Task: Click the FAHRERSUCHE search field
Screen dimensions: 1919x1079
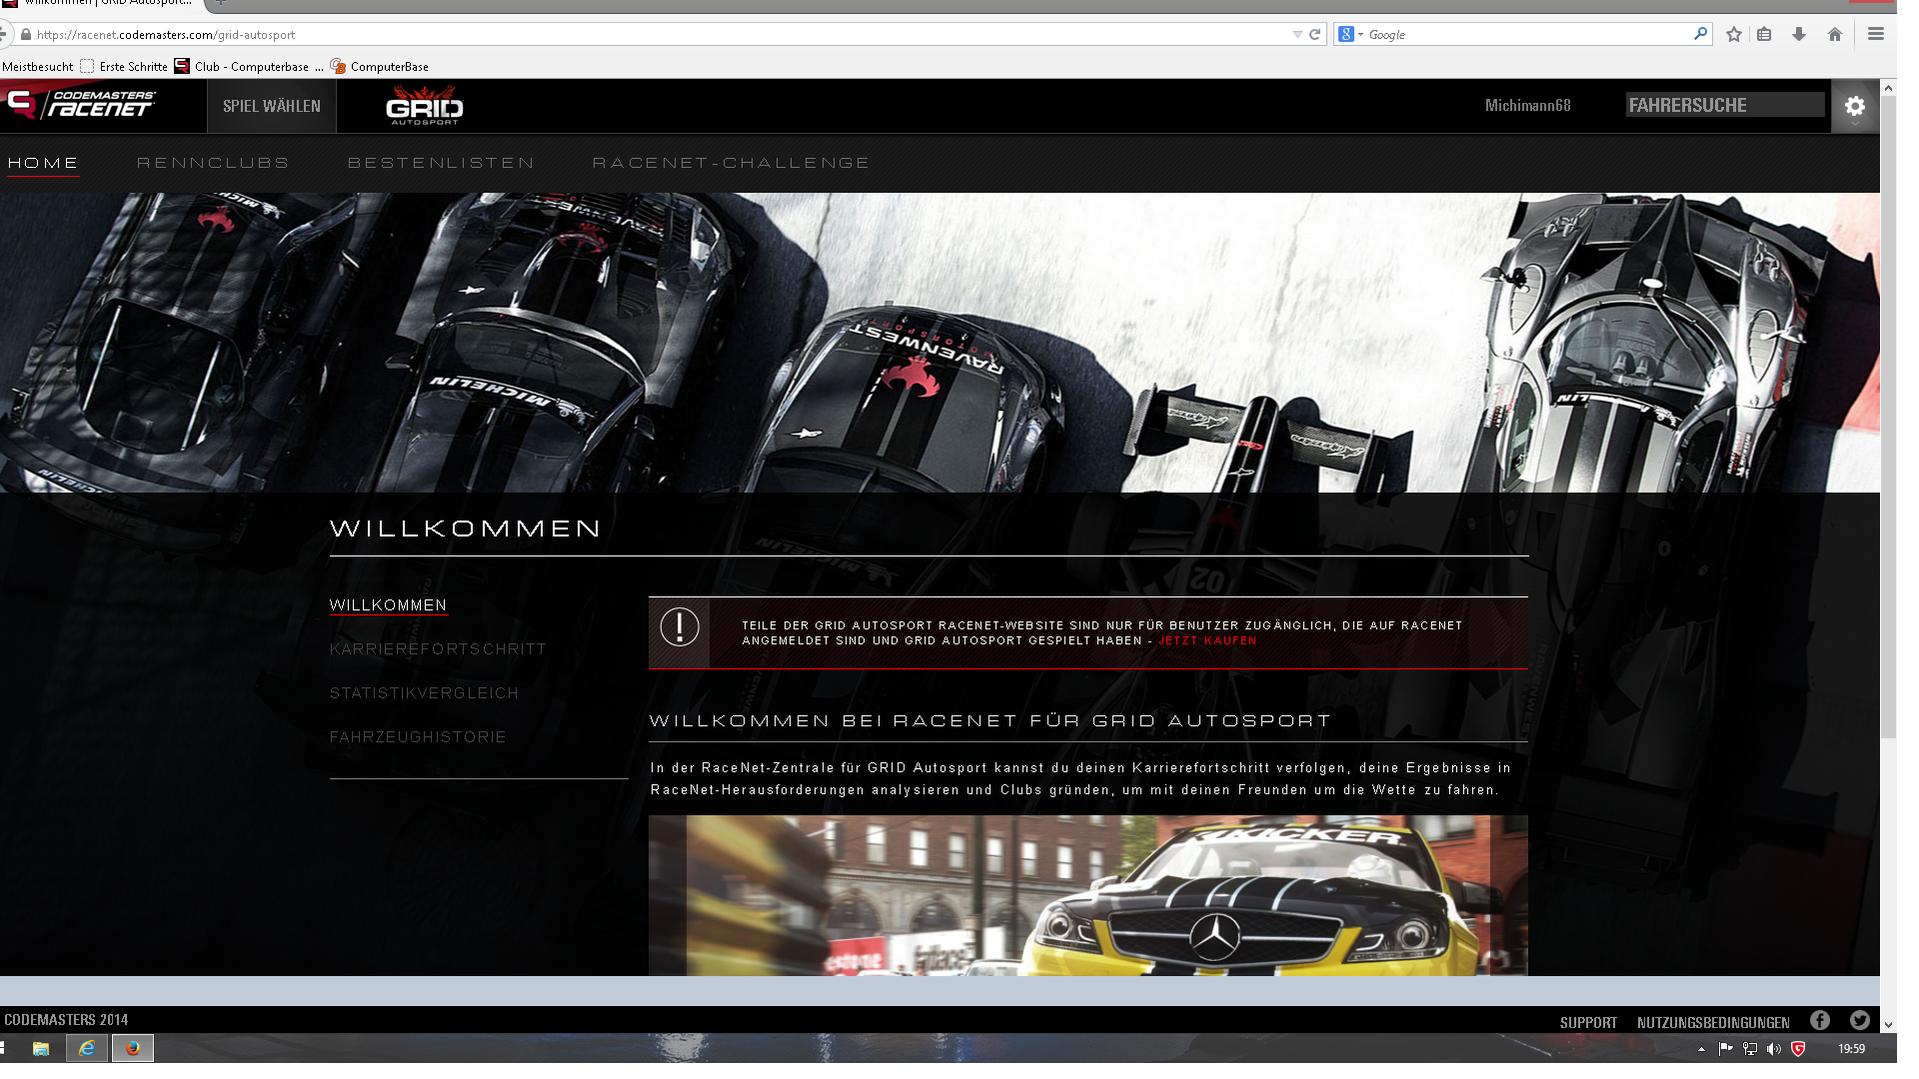Action: (1724, 105)
